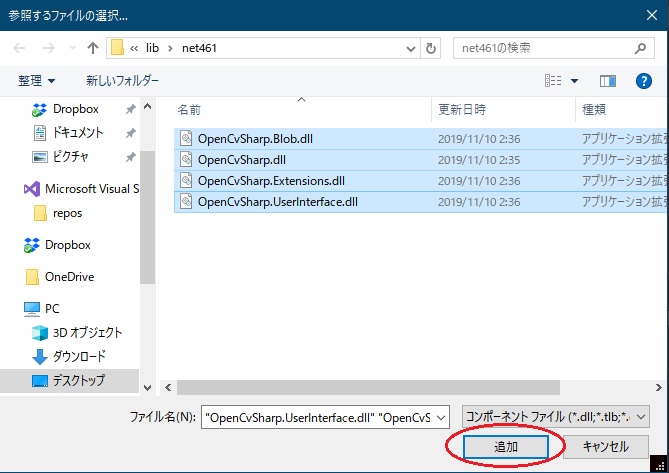Click the OpenCvSharp.Extensions.dll file icon

[x=186, y=180]
